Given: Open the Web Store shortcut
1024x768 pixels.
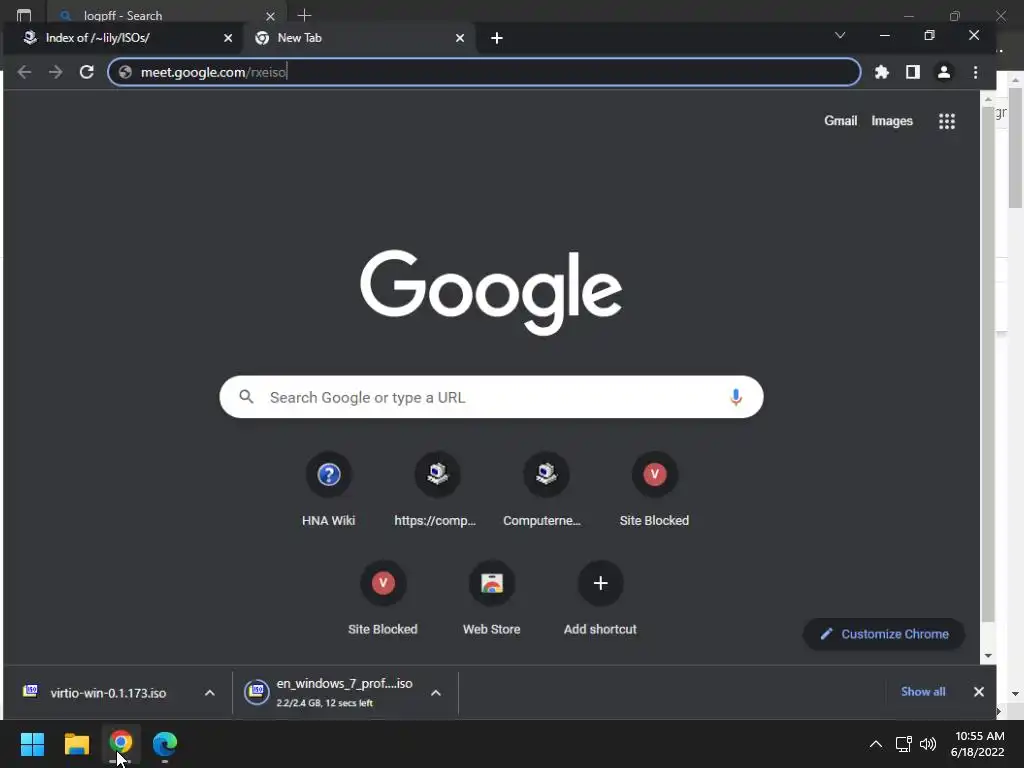Looking at the screenshot, I should click(492, 598).
